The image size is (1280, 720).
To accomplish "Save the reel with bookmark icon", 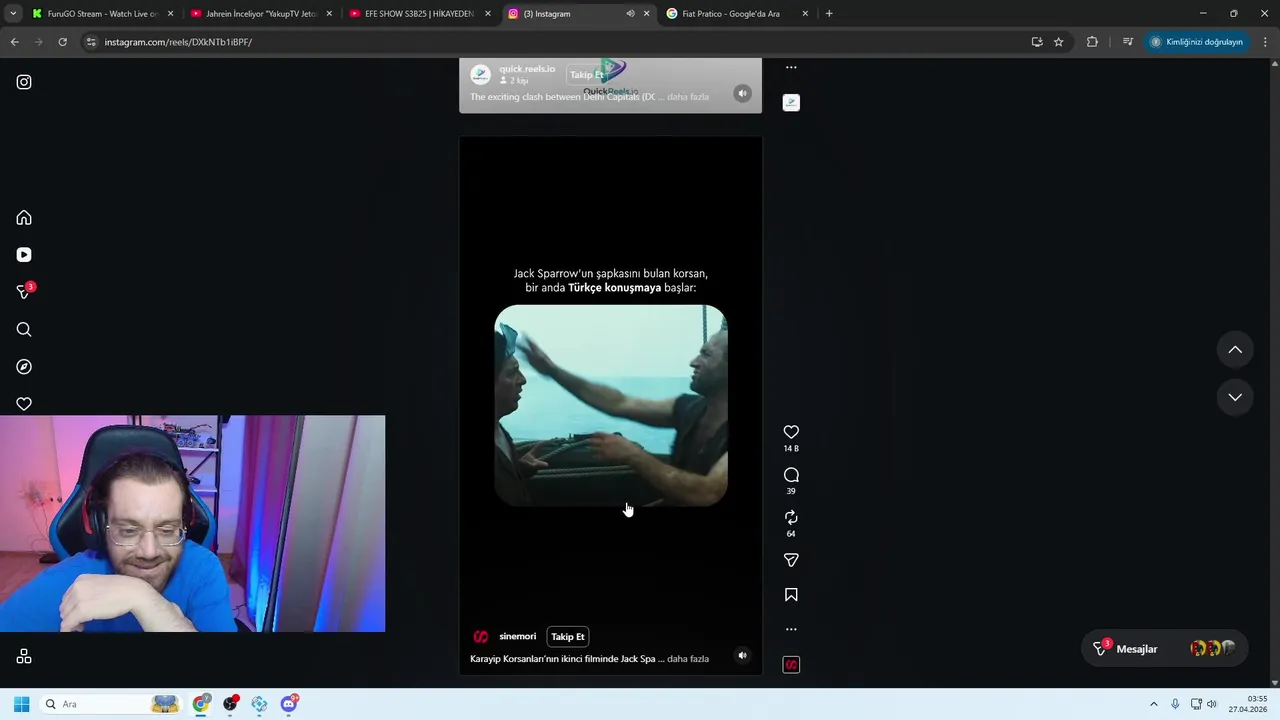I will tap(791, 595).
